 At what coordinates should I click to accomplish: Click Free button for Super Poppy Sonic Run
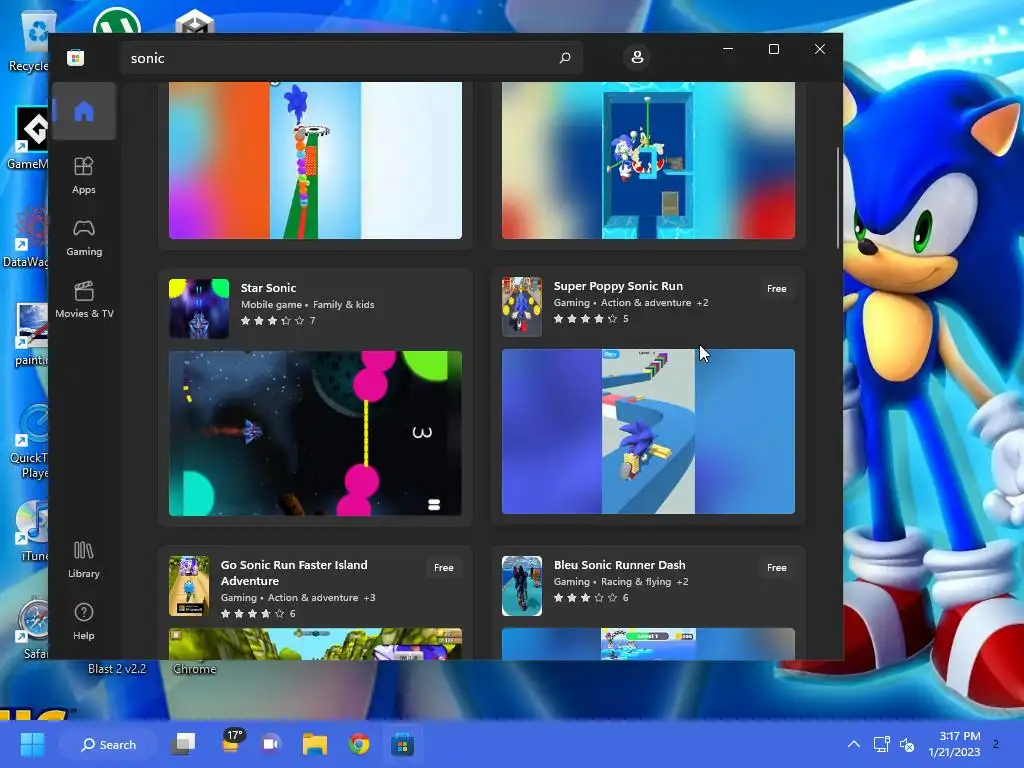776,289
